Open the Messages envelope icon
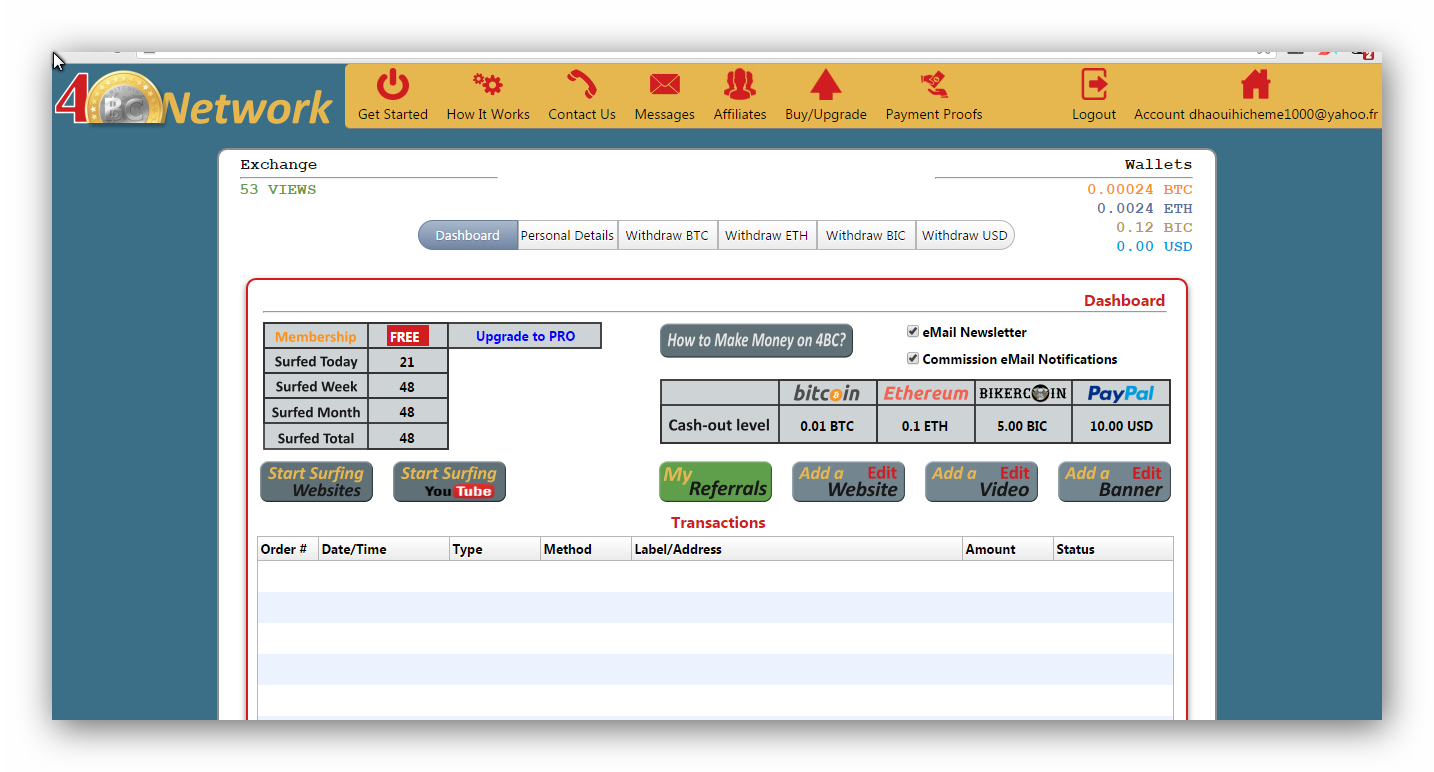Image resolution: width=1434 pixels, height=772 pixels. click(x=664, y=84)
